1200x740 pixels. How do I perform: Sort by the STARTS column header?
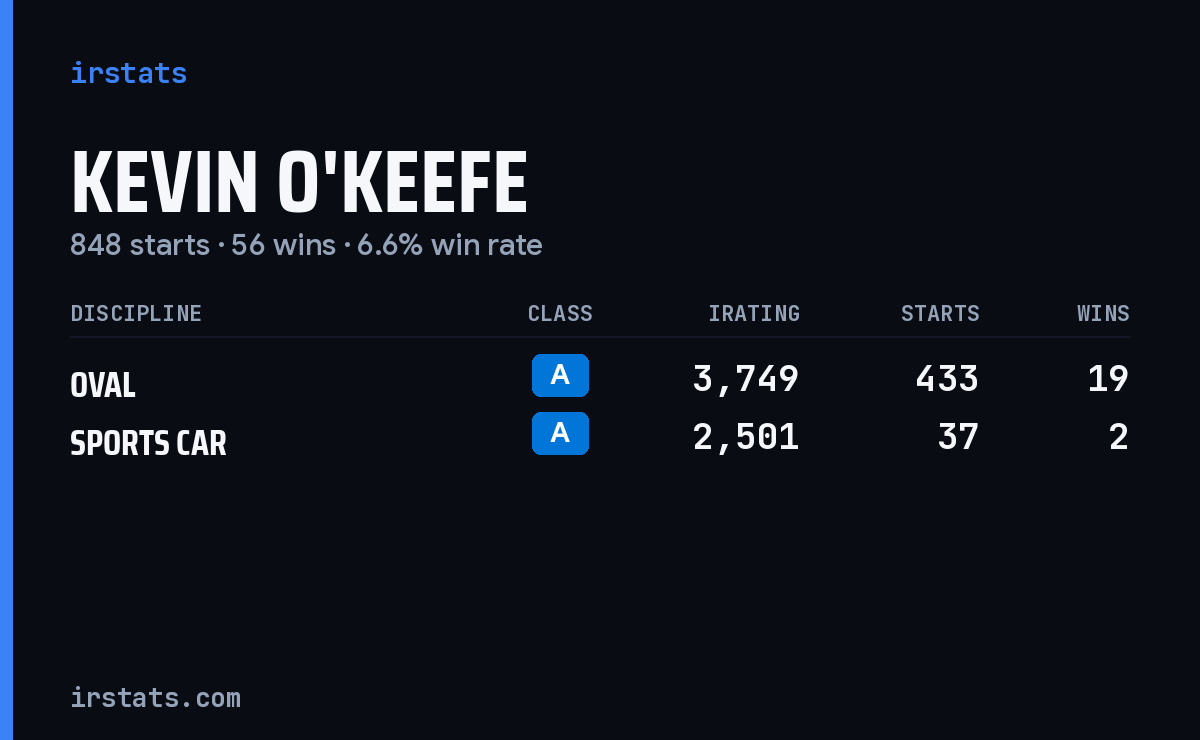click(x=940, y=313)
